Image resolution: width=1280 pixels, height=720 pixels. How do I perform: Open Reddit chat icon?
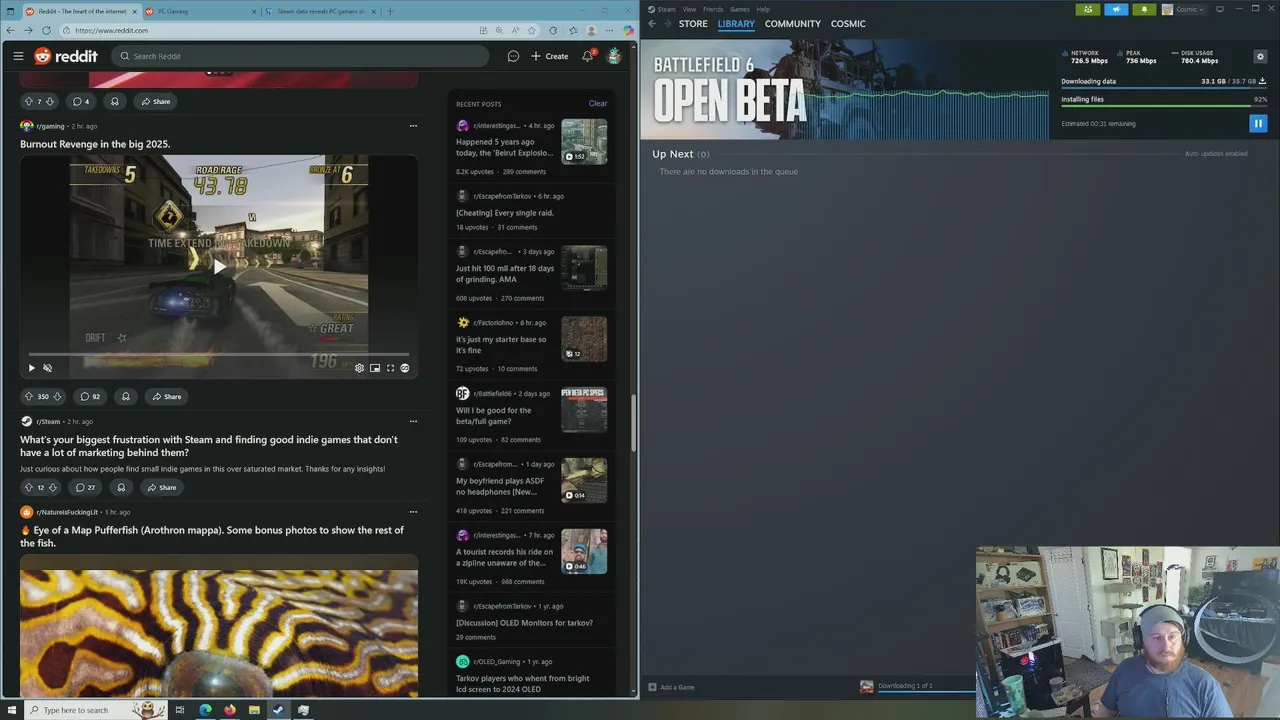513,56
